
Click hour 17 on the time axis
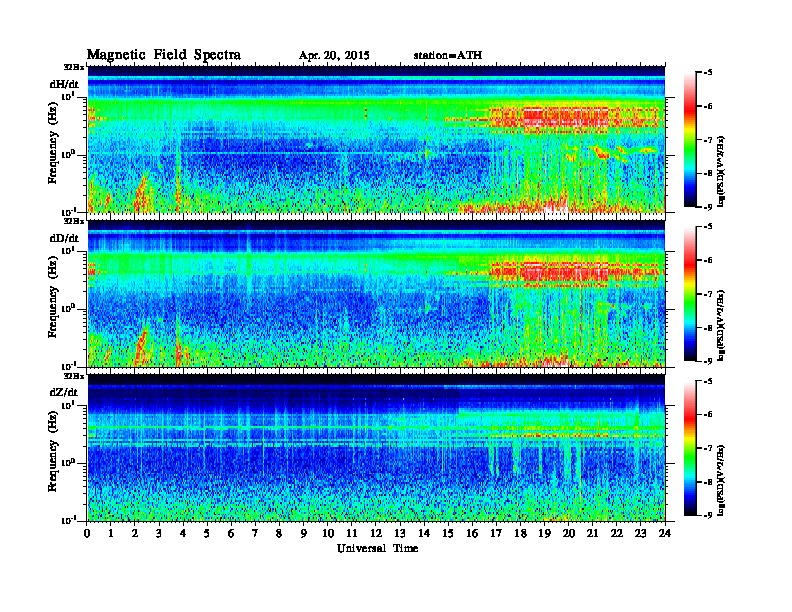click(x=497, y=533)
